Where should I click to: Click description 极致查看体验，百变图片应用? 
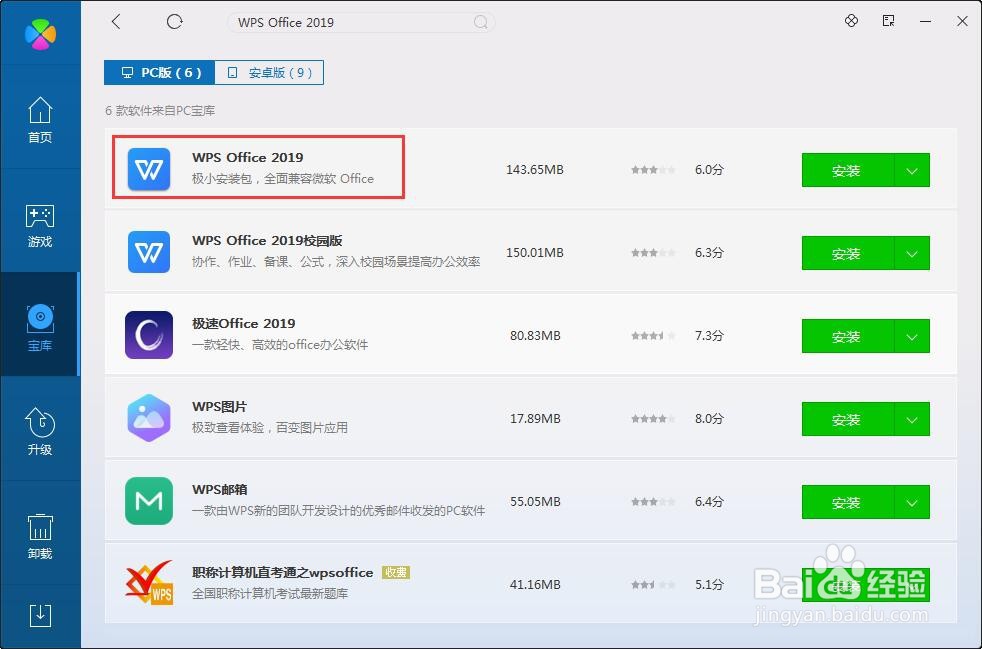tap(269, 428)
